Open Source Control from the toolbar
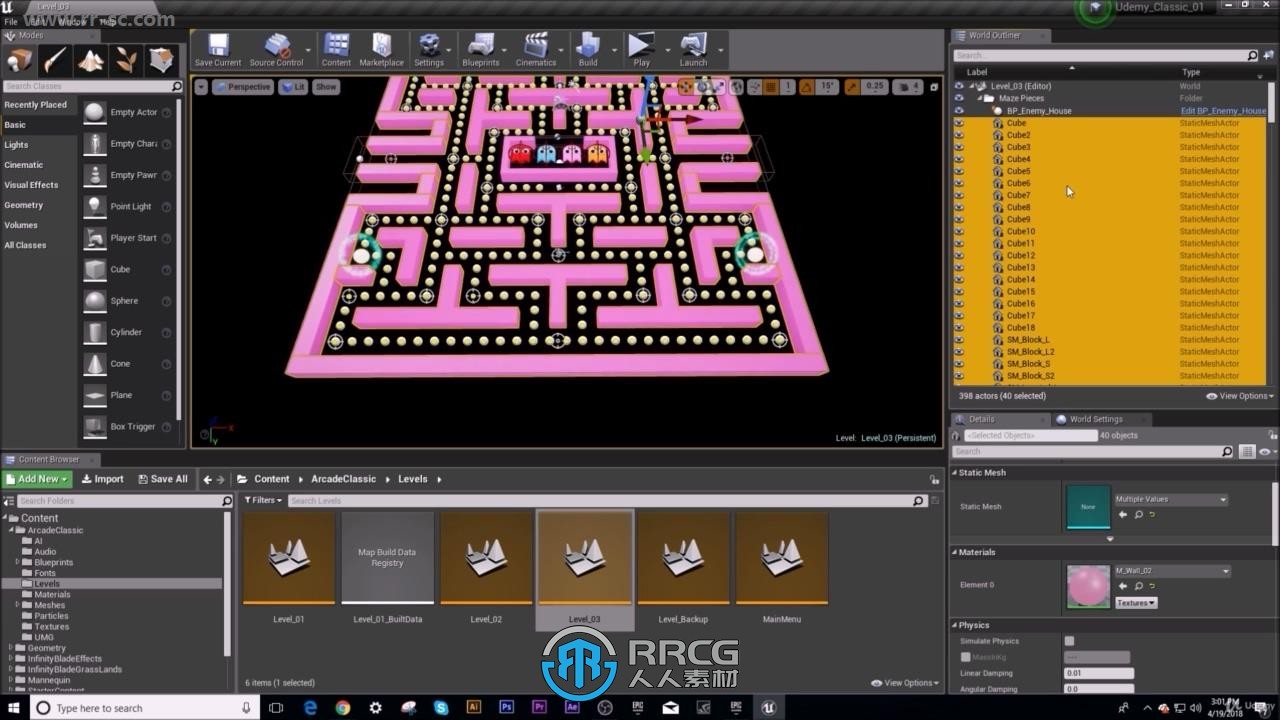 pyautogui.click(x=276, y=50)
